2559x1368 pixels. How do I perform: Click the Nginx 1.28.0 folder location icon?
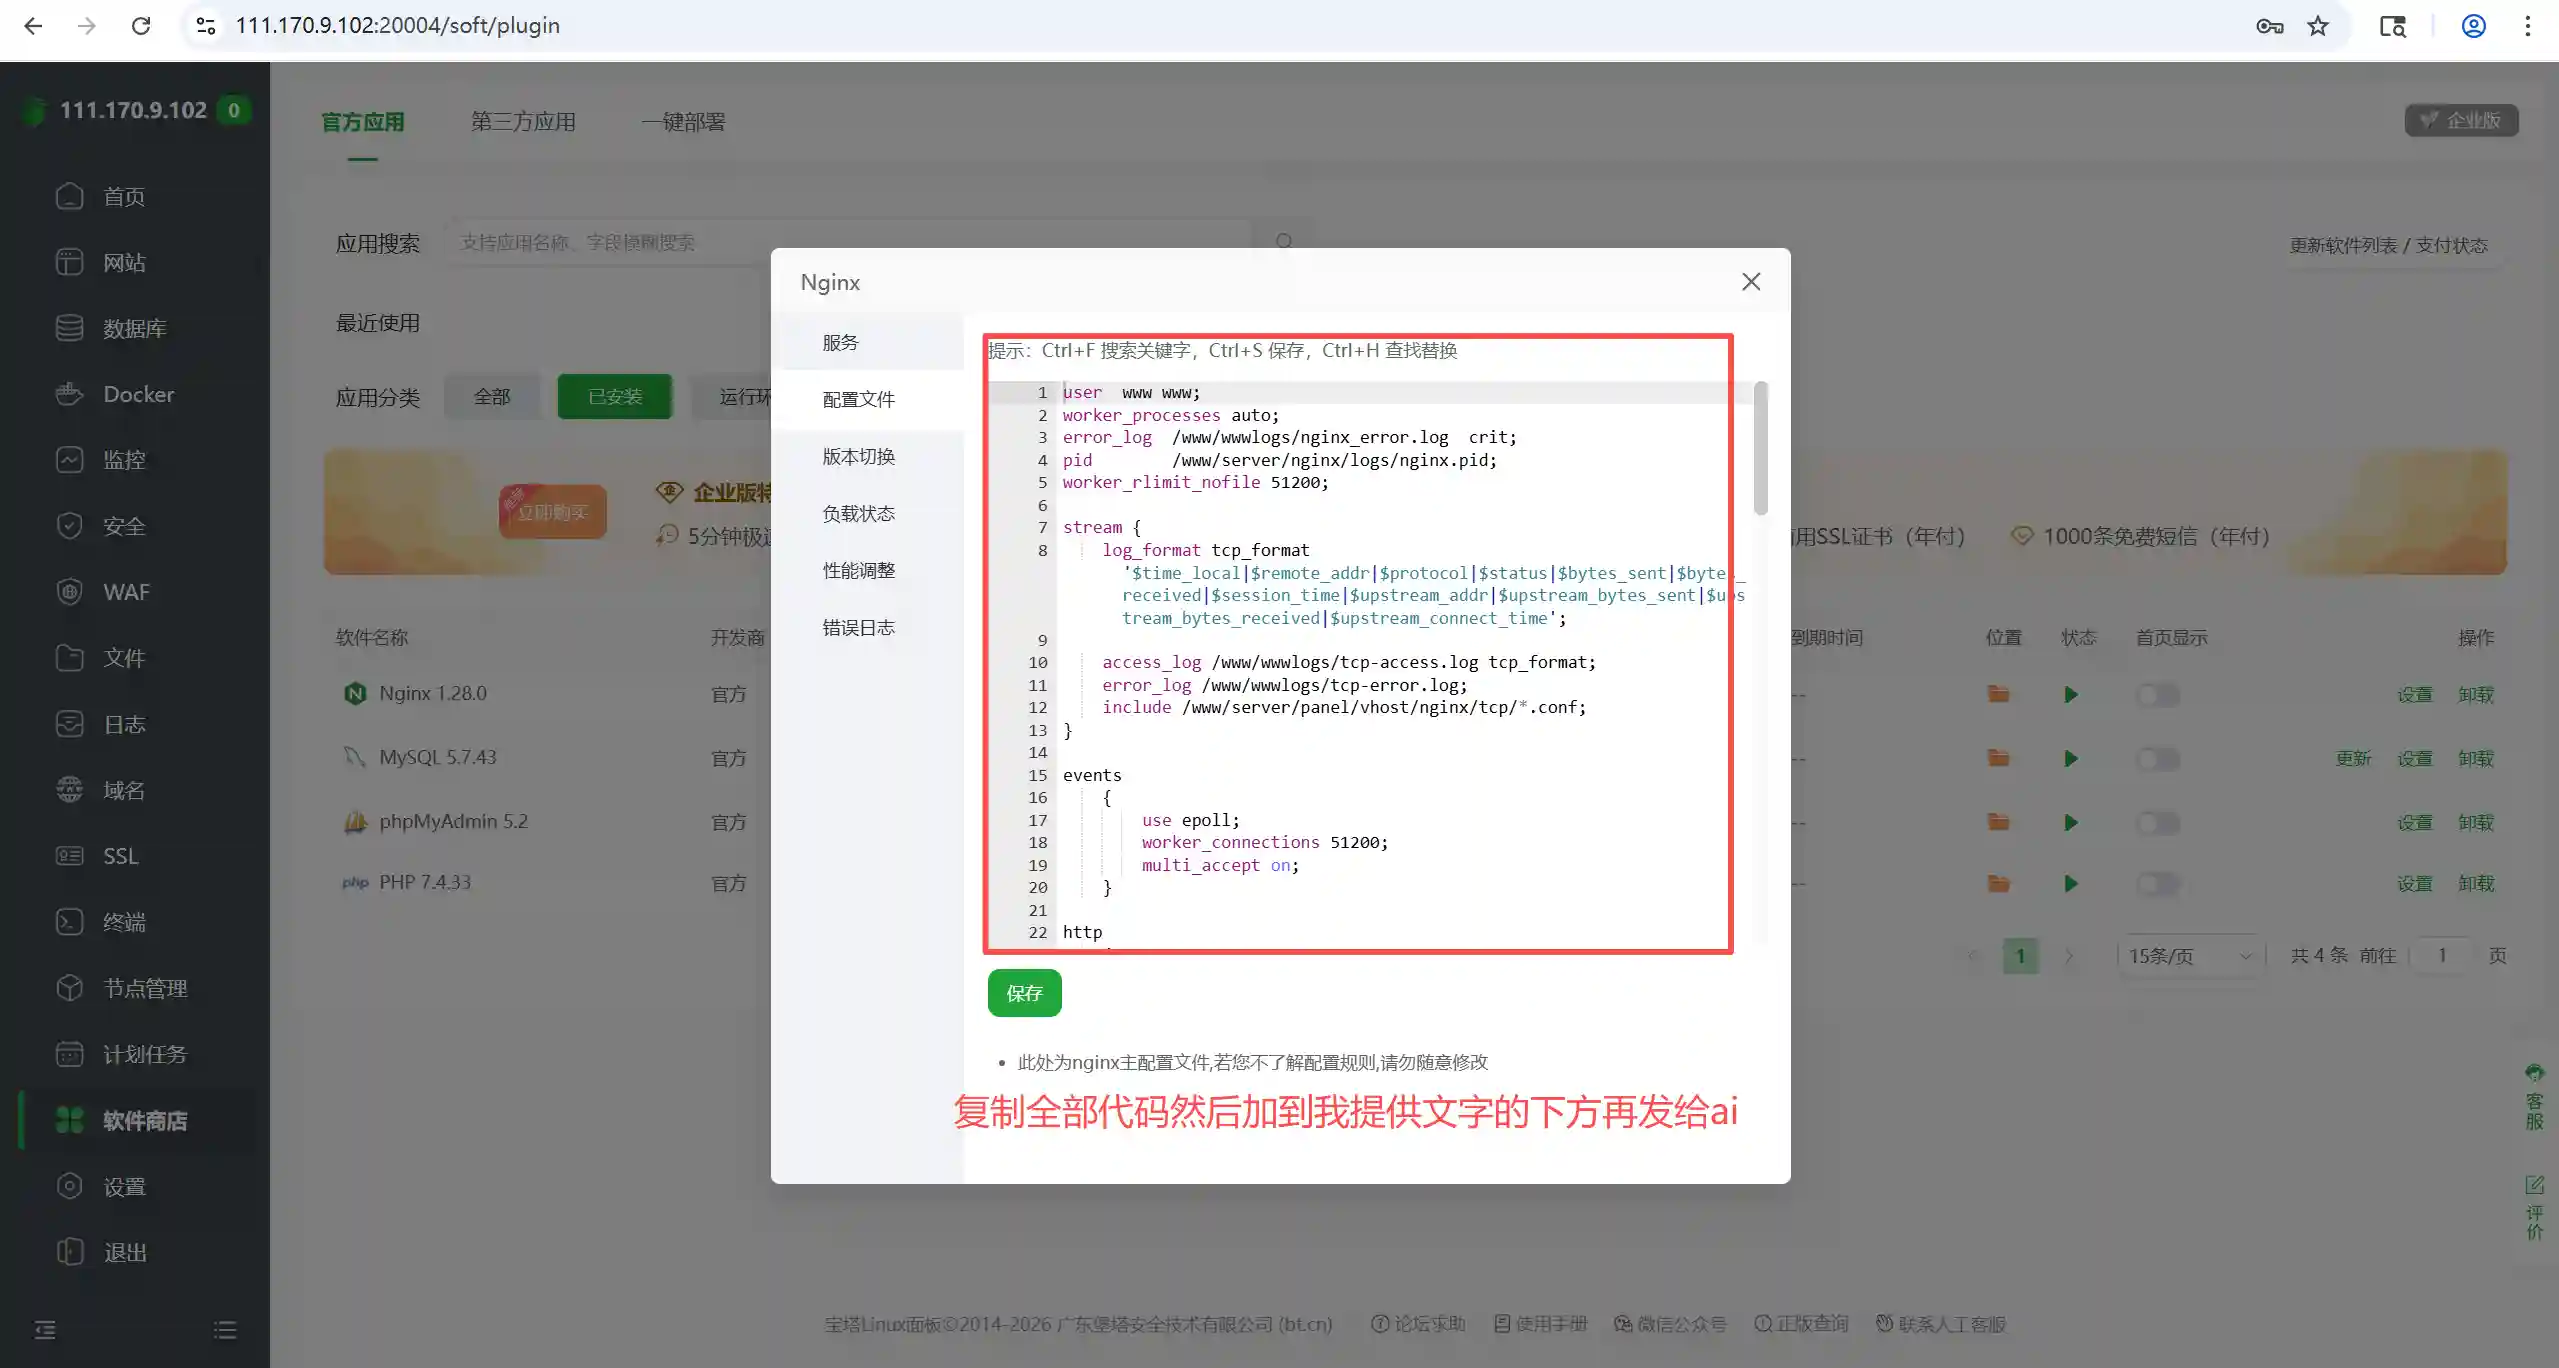[x=1998, y=694]
